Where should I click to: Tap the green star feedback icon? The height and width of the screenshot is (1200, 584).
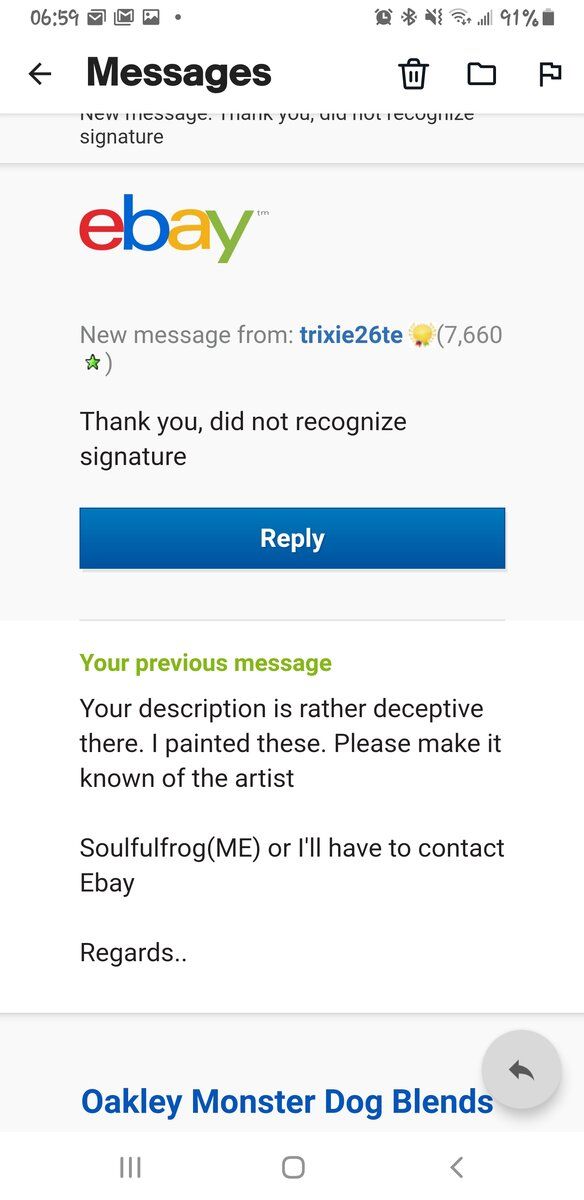[91, 362]
